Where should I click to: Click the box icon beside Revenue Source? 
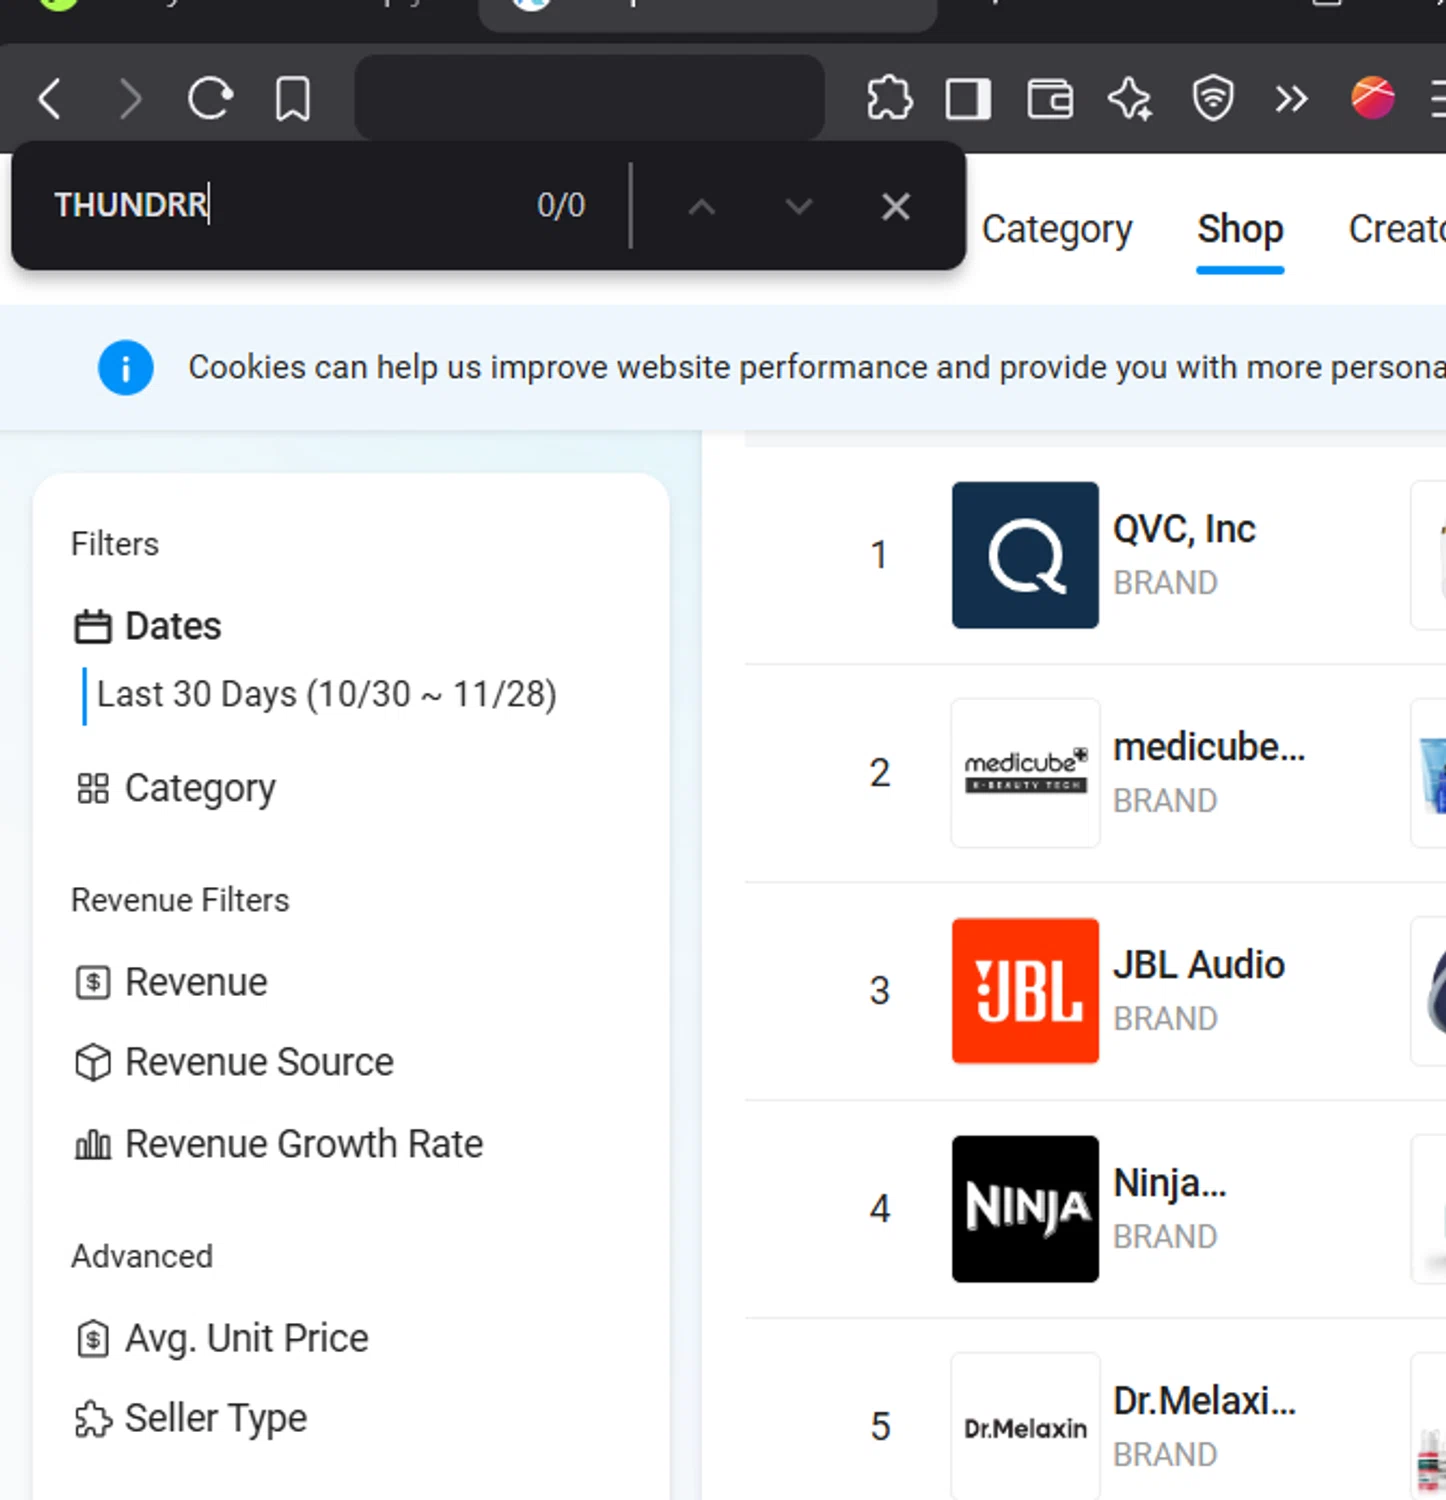click(93, 1063)
